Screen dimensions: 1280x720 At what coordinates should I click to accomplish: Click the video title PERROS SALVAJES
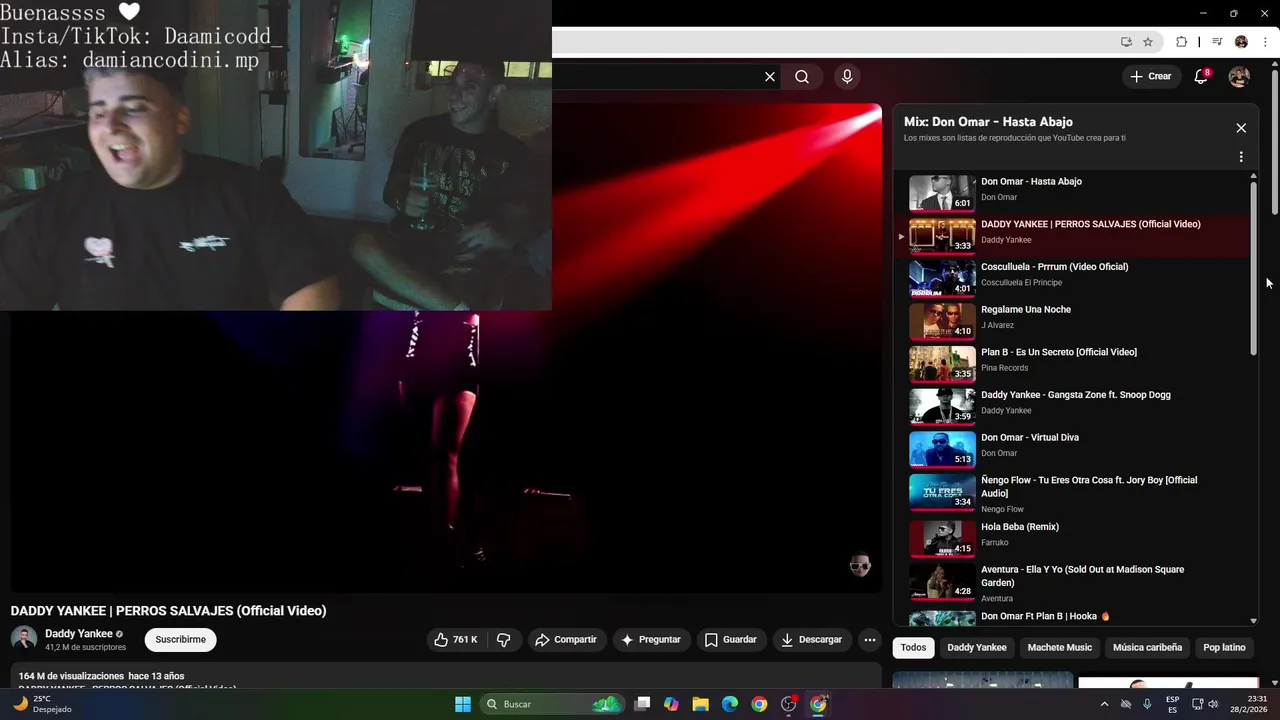pos(169,611)
